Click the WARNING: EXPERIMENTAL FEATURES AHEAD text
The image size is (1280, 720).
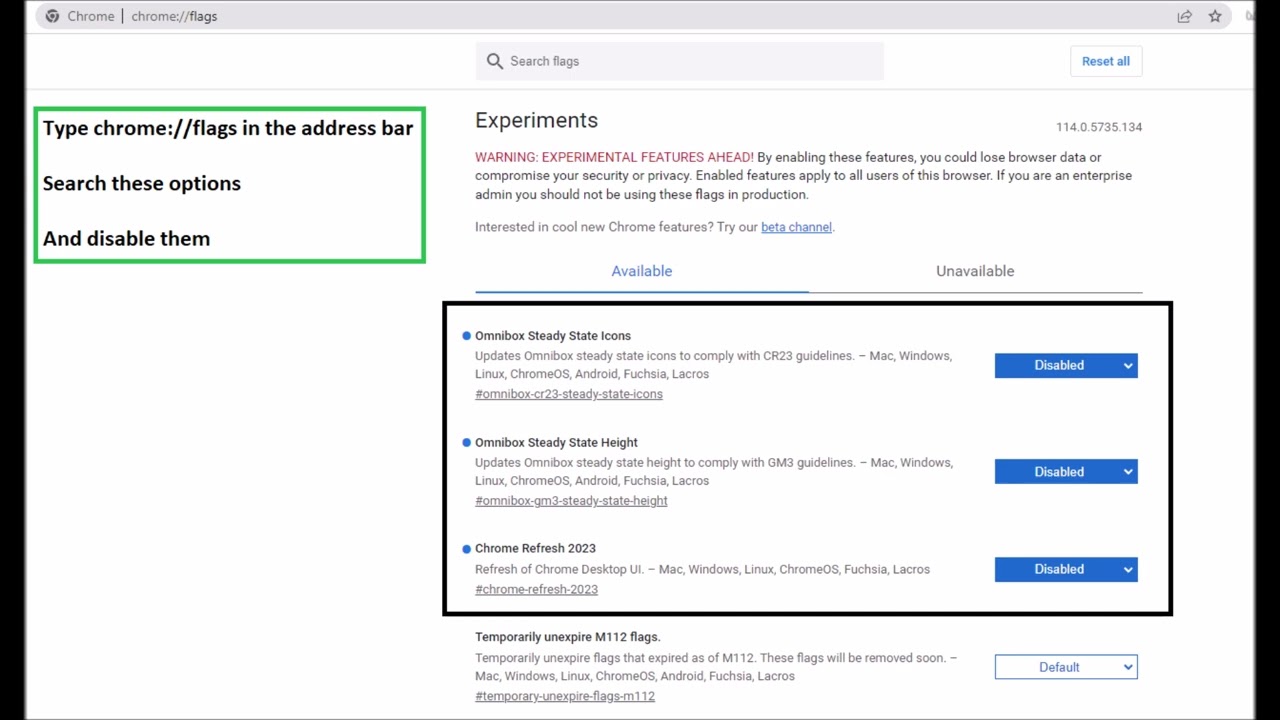(x=614, y=157)
